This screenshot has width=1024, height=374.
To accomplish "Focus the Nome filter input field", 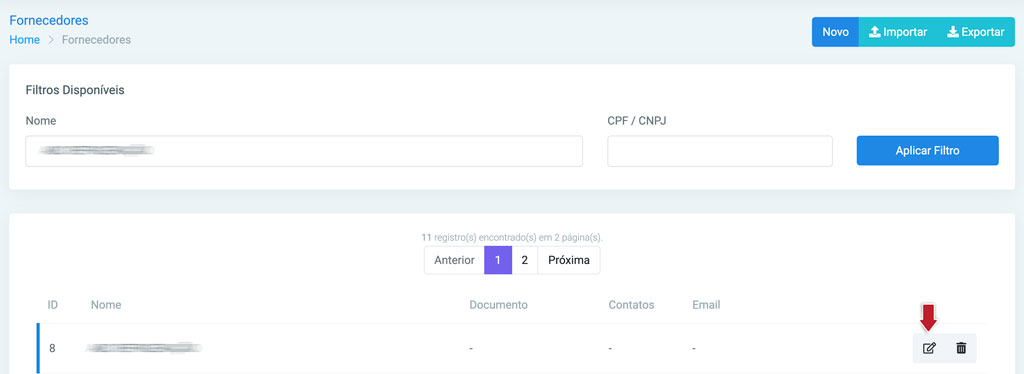I will point(304,151).
